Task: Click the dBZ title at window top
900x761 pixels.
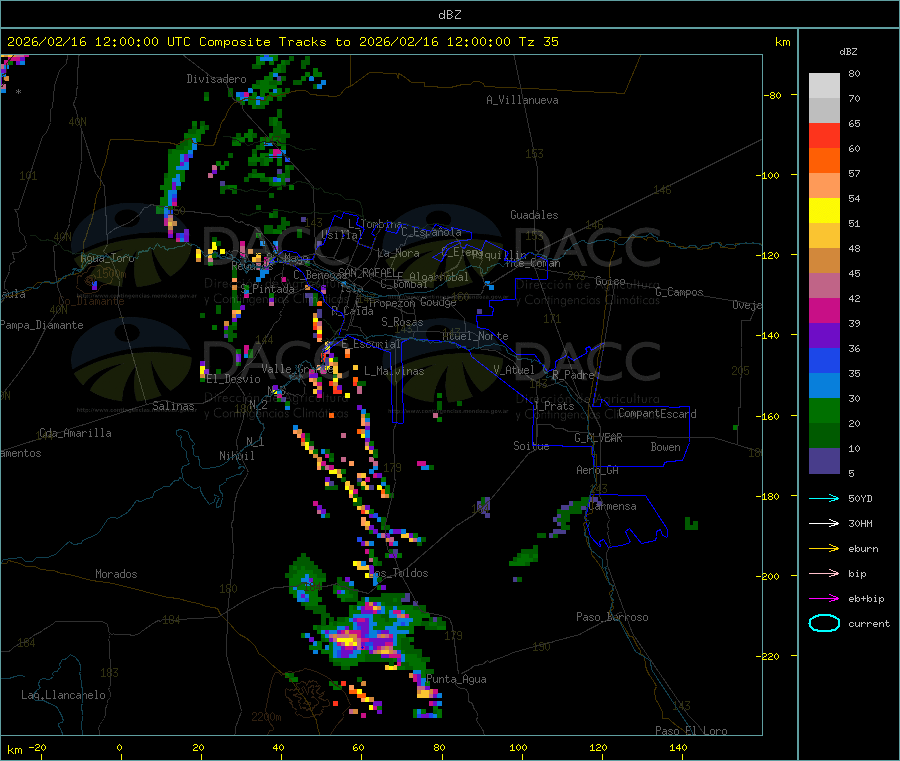Action: (449, 15)
